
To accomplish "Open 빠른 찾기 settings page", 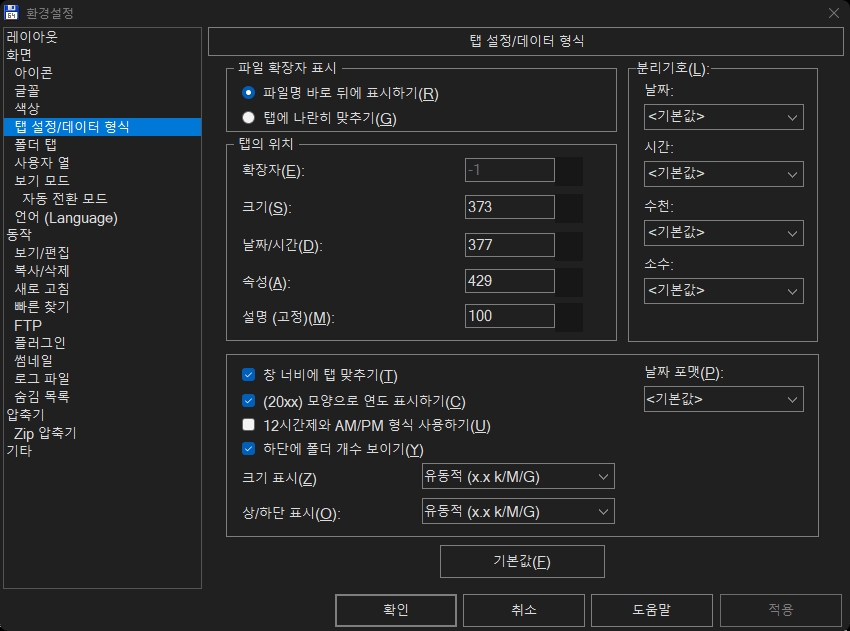I will [42, 307].
